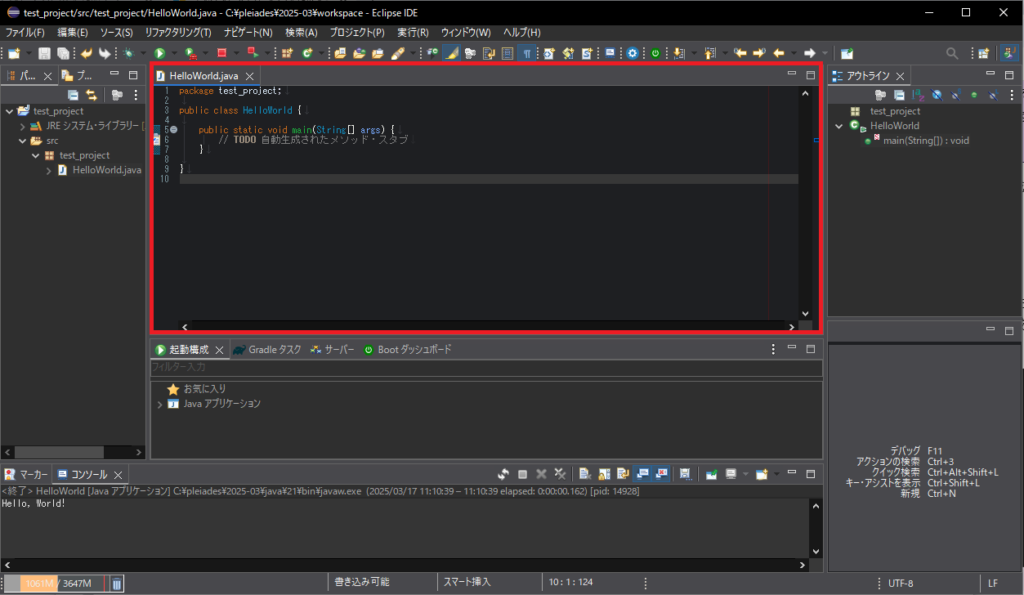Image resolution: width=1024 pixels, height=595 pixels.
Task: Collapse the test_project package node
Action: pos(35,155)
